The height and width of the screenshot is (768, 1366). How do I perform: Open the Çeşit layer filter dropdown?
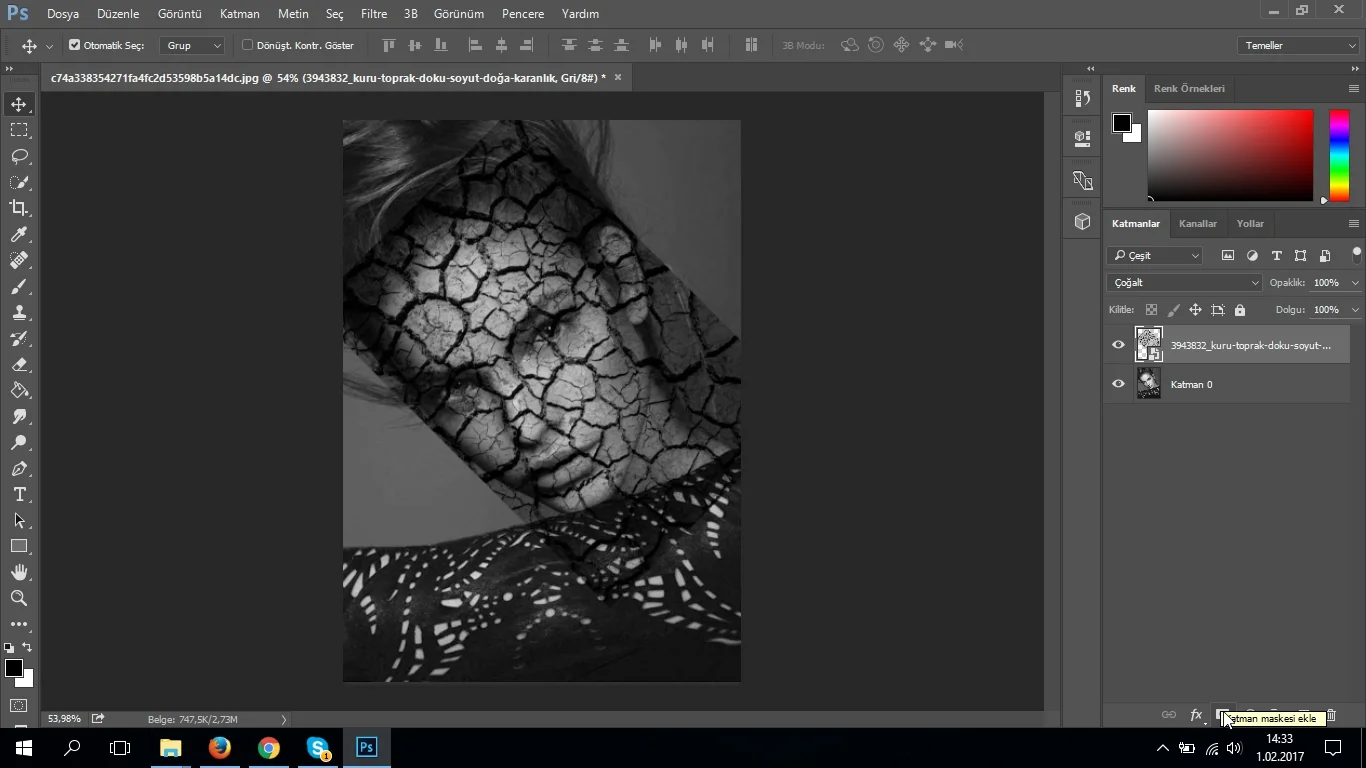point(1155,256)
